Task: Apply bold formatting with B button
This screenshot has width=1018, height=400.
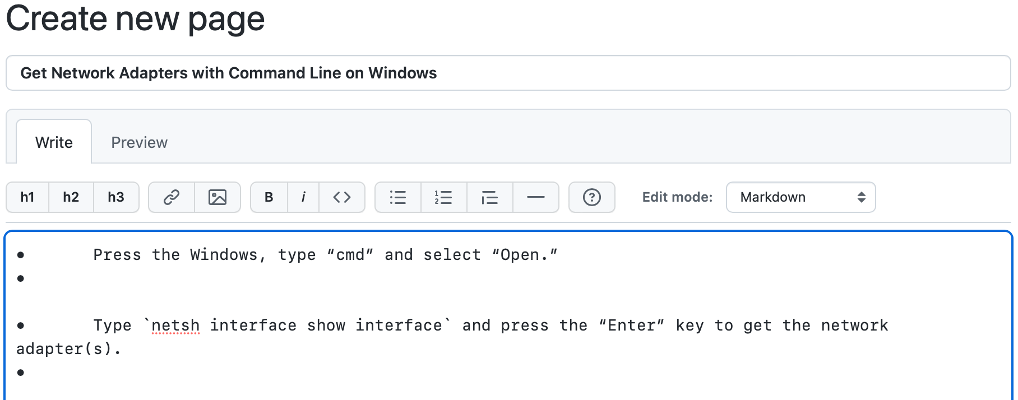Action: click(x=269, y=197)
